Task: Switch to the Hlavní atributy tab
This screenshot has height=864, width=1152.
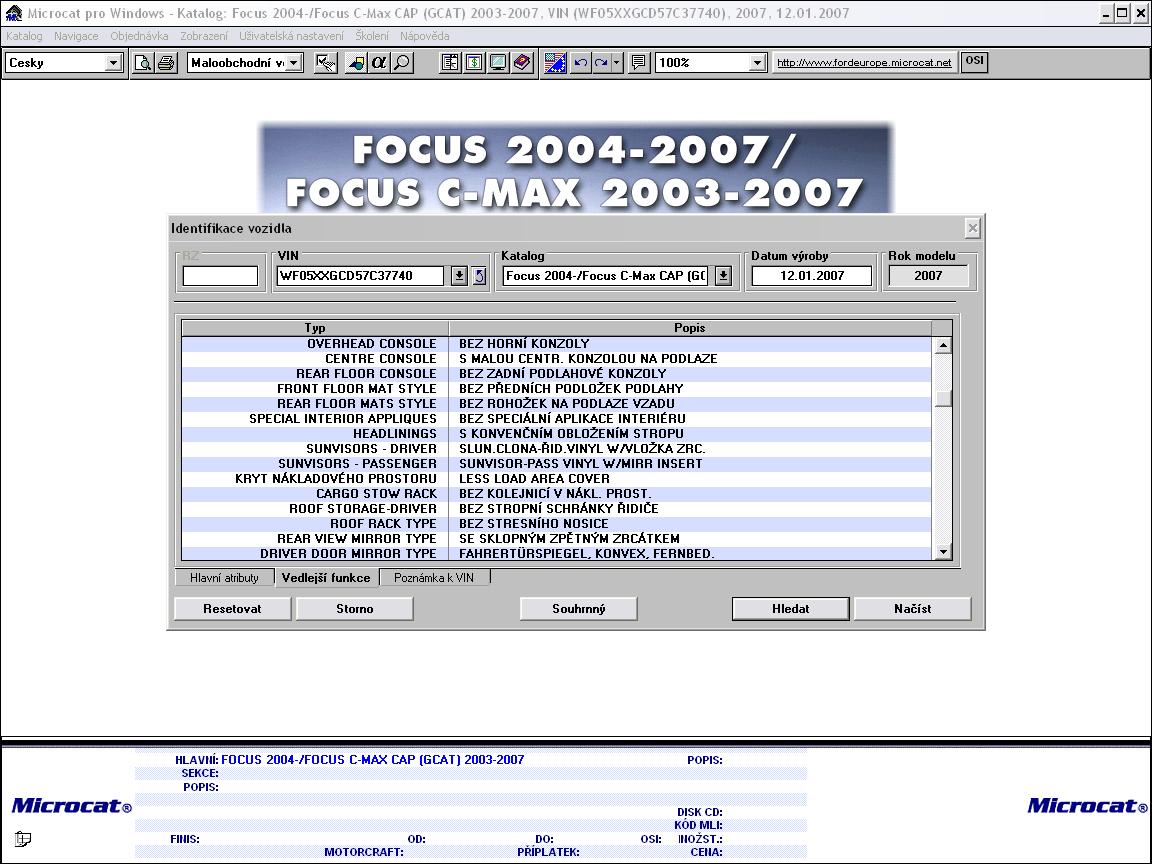Action: click(224, 577)
